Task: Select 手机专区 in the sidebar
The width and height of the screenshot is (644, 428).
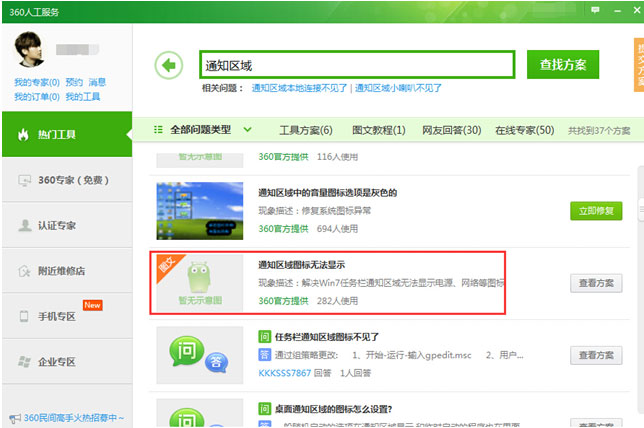Action: click(67, 316)
